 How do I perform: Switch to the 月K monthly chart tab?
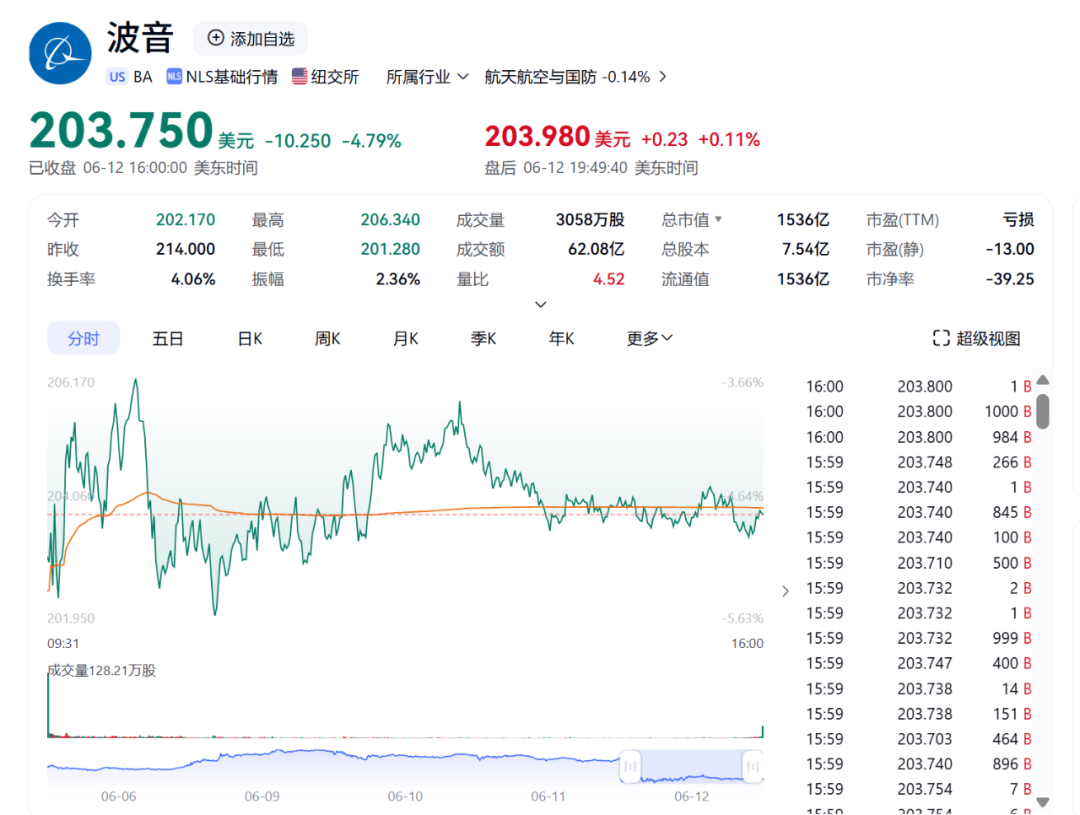point(406,338)
